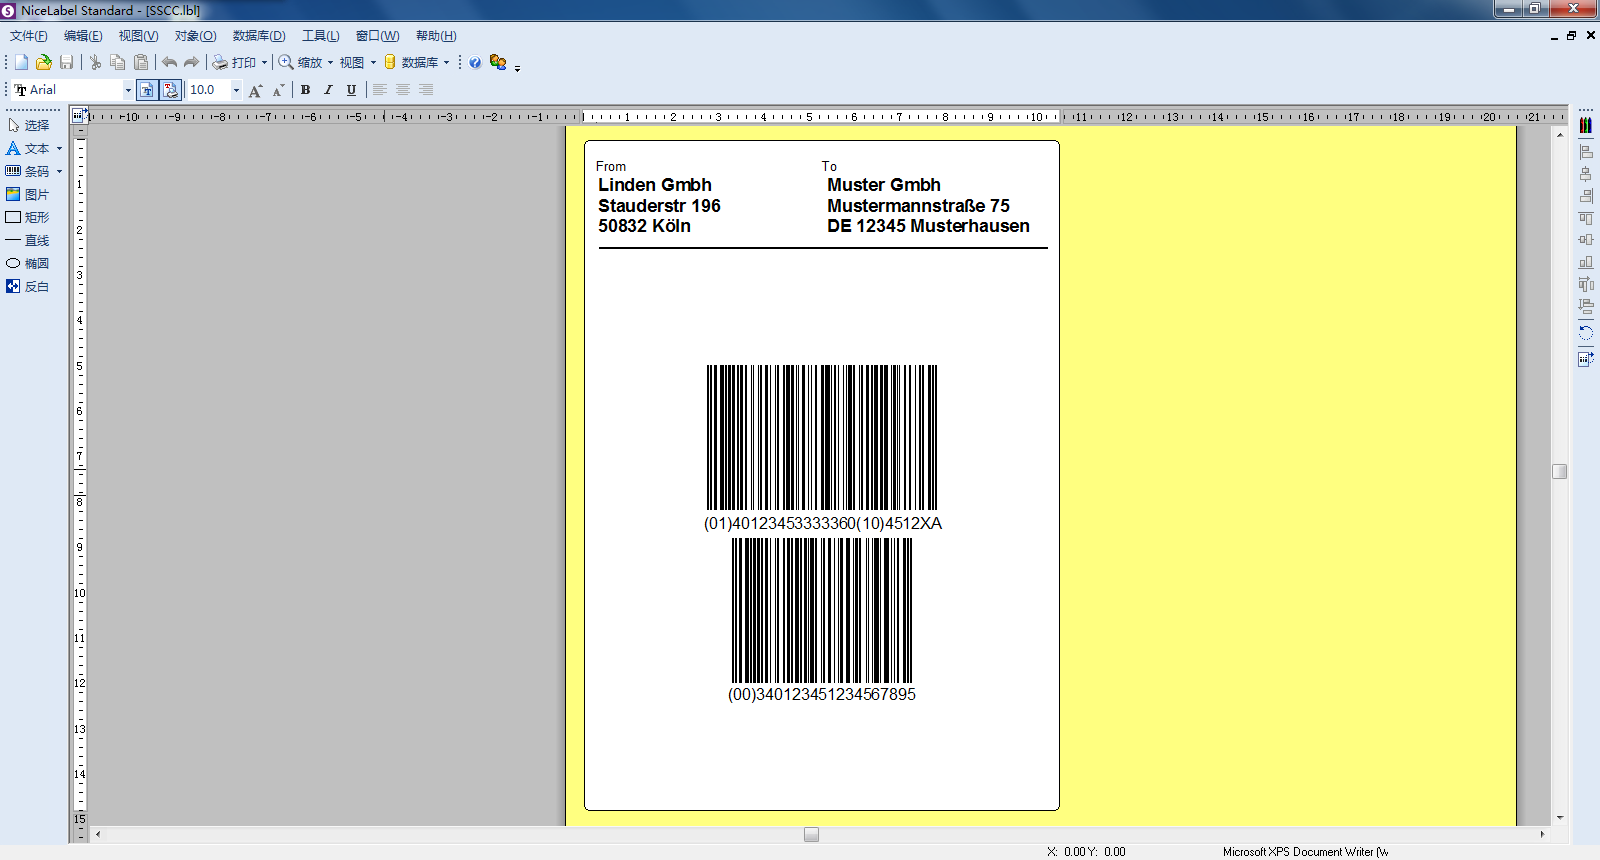This screenshot has width=1600, height=860.
Task: Activate the Inverse (反白) tool
Action: point(28,286)
